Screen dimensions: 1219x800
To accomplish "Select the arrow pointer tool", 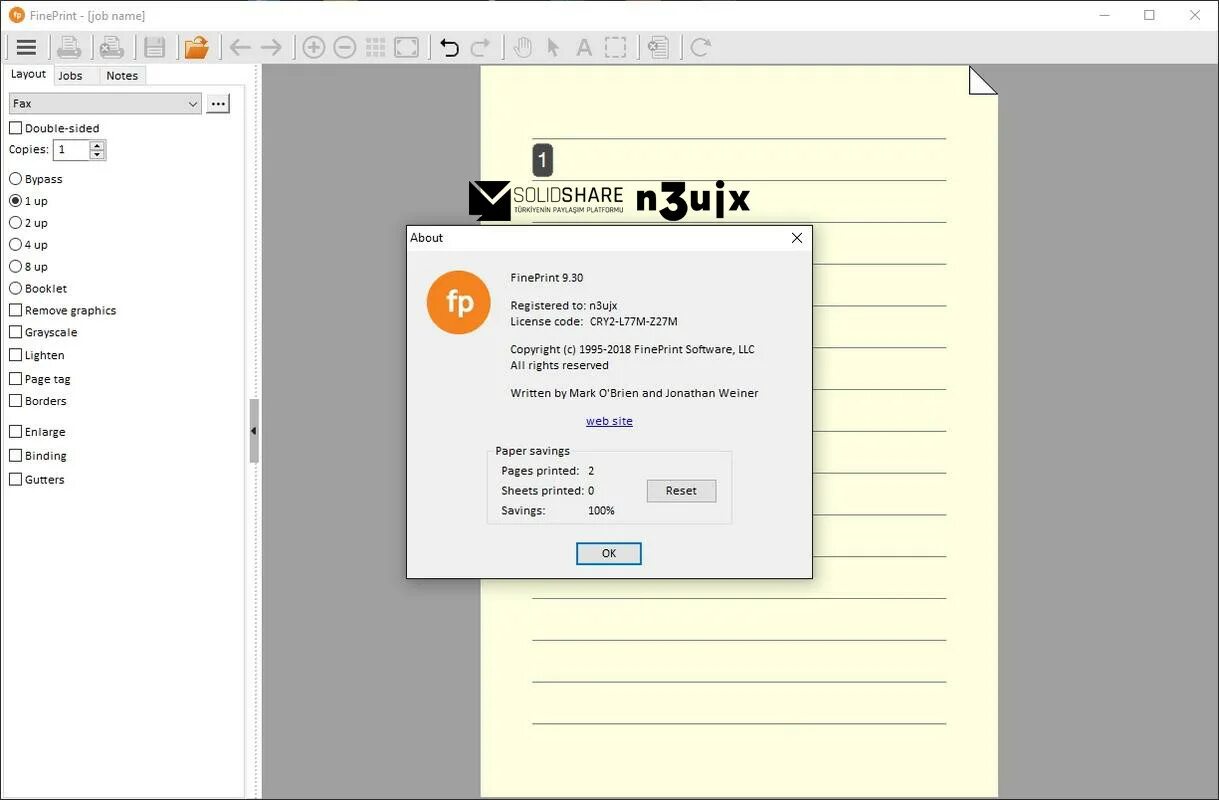I will (552, 46).
